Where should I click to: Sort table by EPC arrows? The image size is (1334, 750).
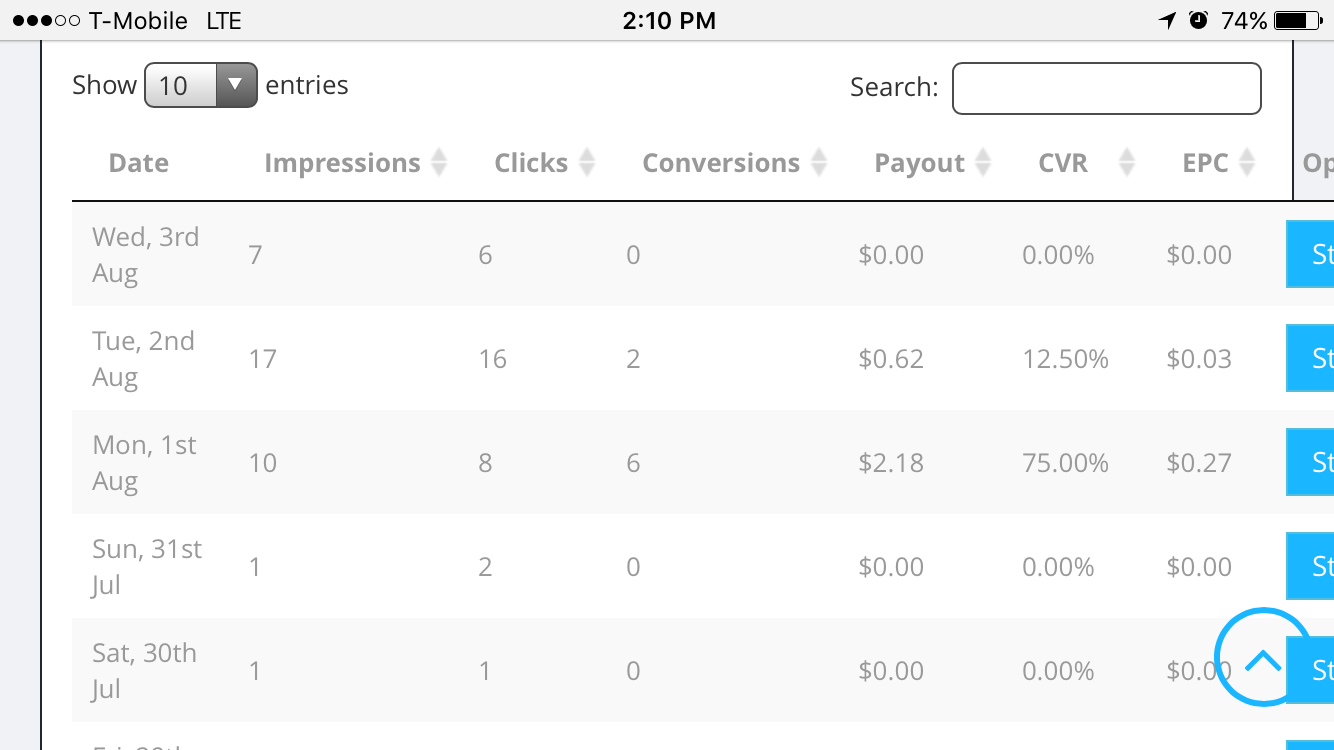pos(1247,163)
